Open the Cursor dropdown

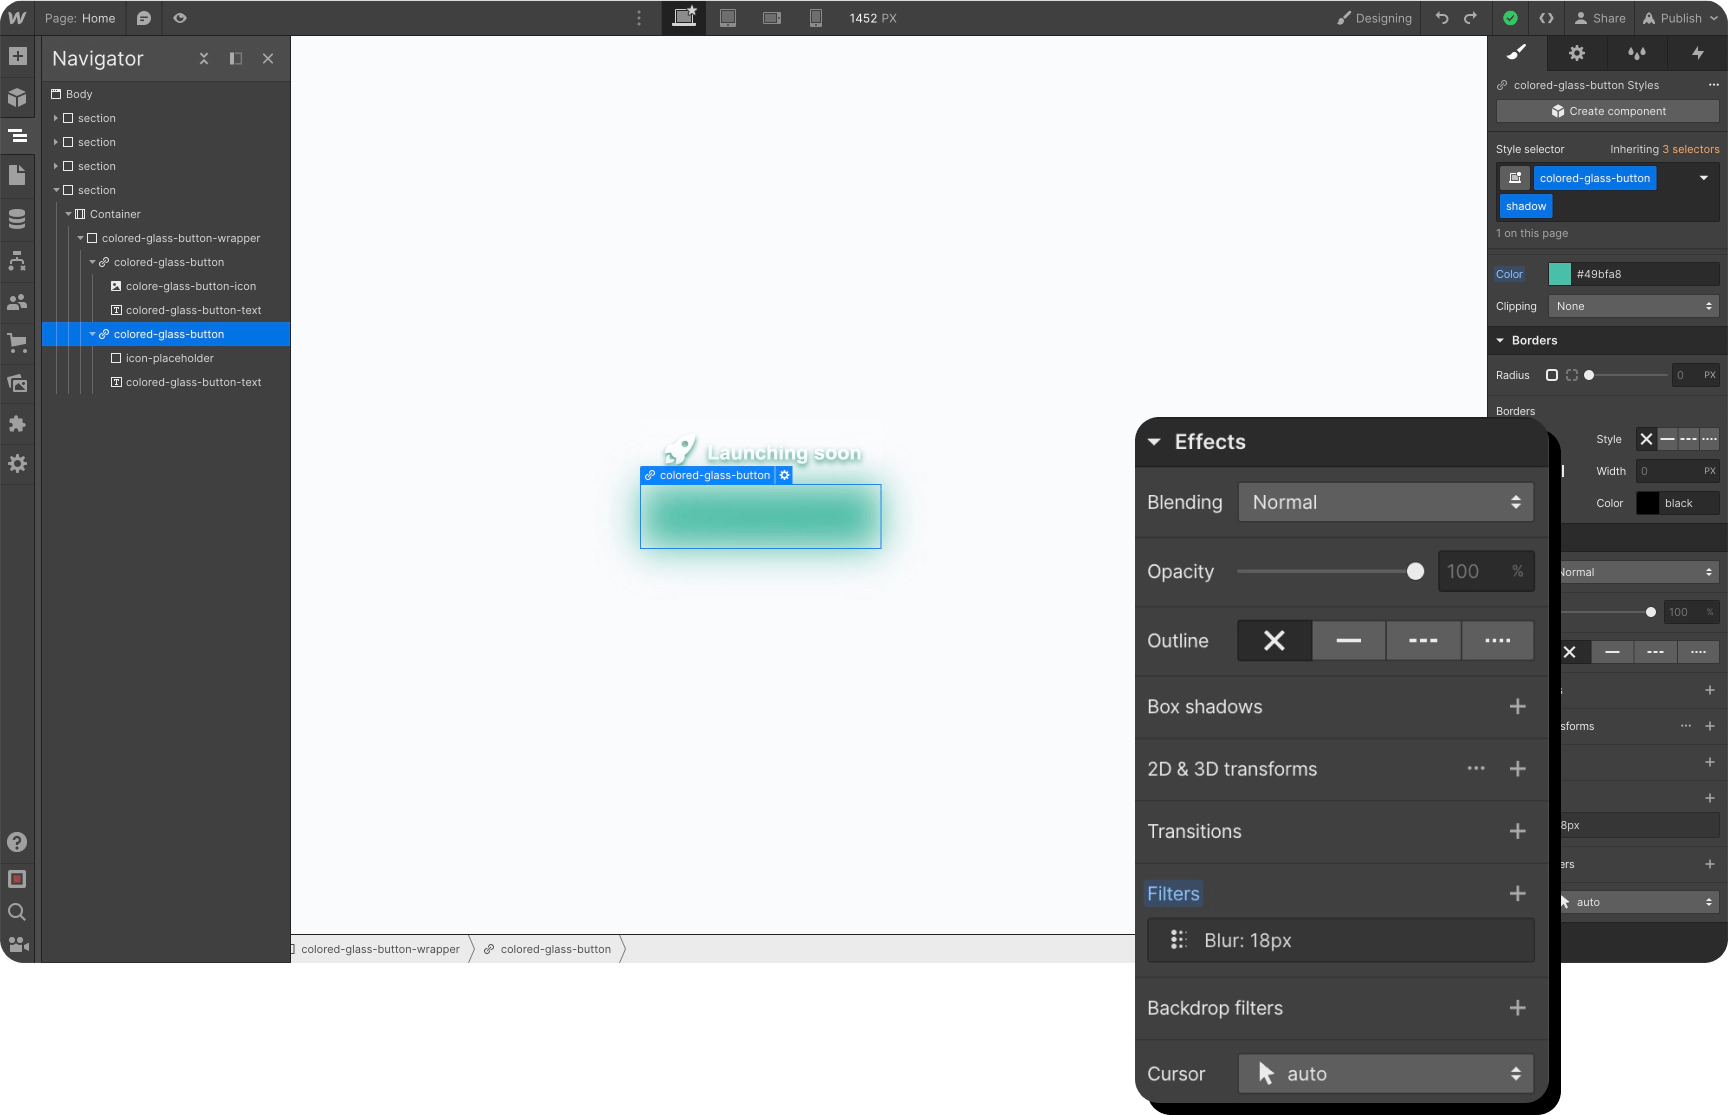click(1384, 1073)
